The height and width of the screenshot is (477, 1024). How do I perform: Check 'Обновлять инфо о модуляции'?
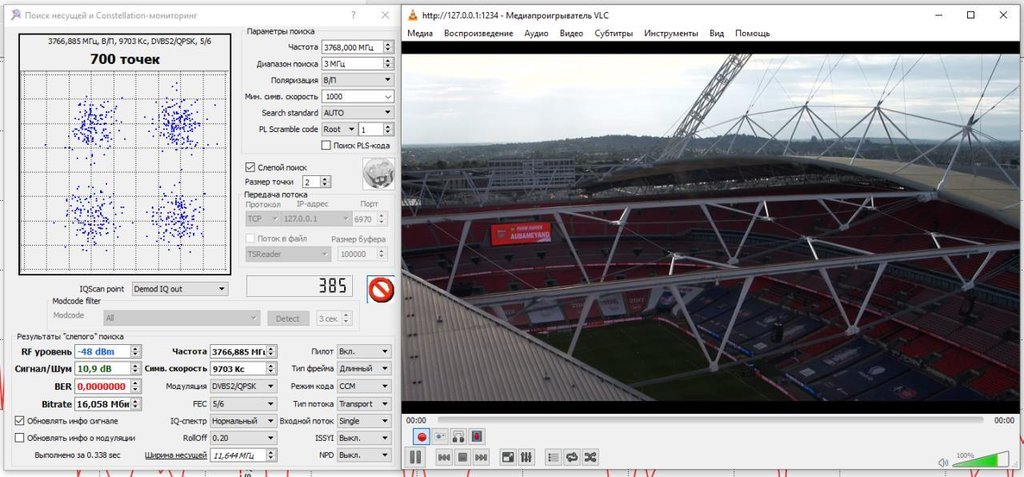click(20, 437)
